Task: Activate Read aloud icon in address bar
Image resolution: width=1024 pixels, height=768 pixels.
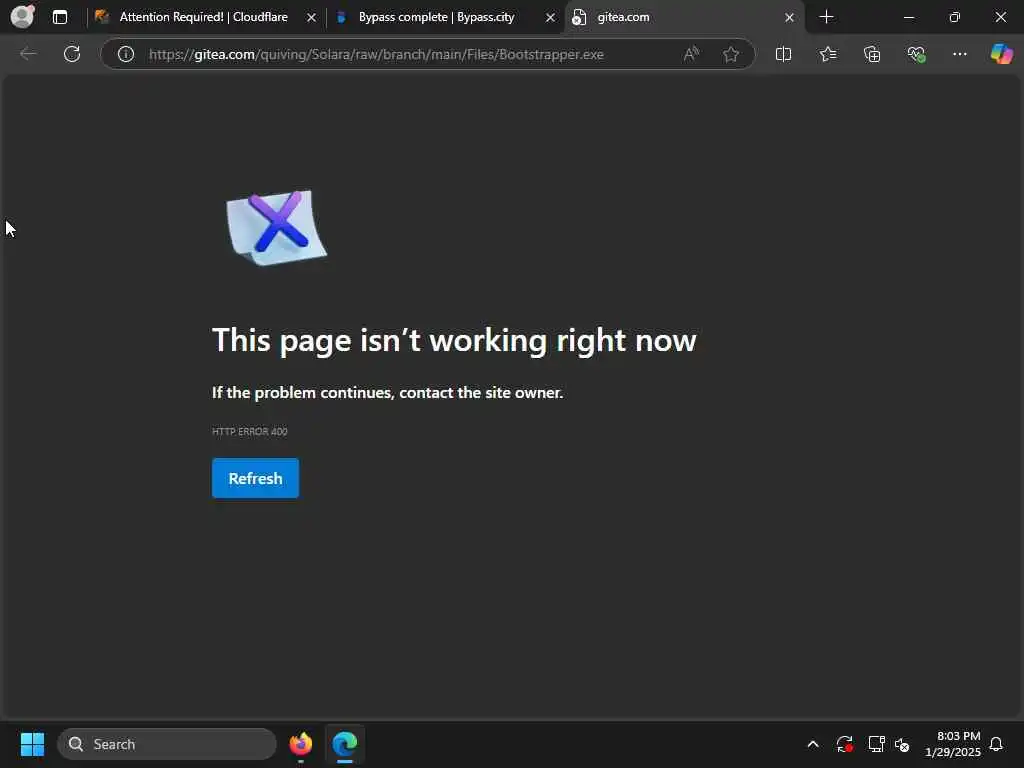Action: (691, 54)
